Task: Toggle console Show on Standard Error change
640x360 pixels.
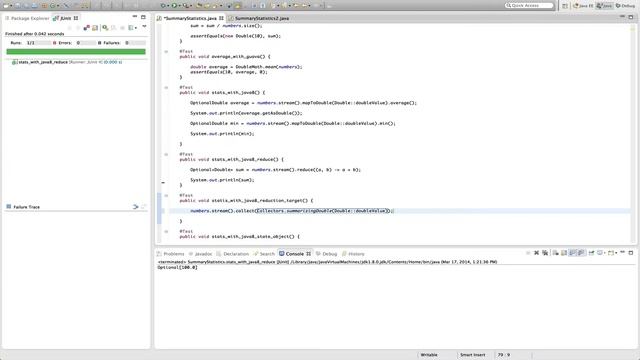Action: pos(581,253)
